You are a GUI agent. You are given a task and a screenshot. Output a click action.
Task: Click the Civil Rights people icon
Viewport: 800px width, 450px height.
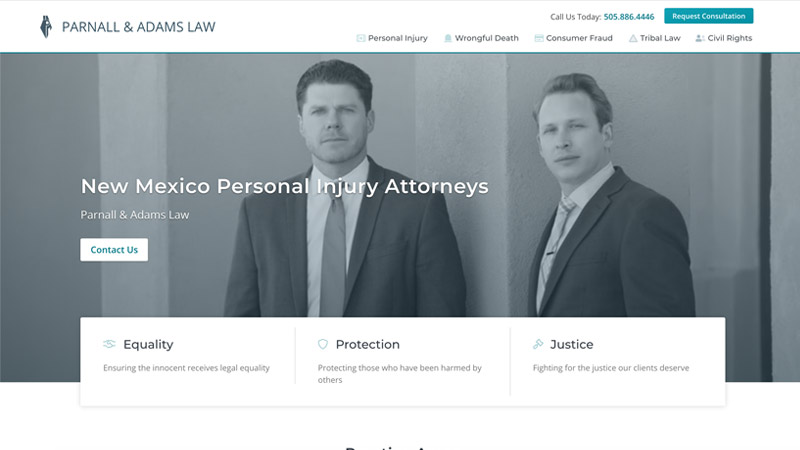click(x=700, y=38)
